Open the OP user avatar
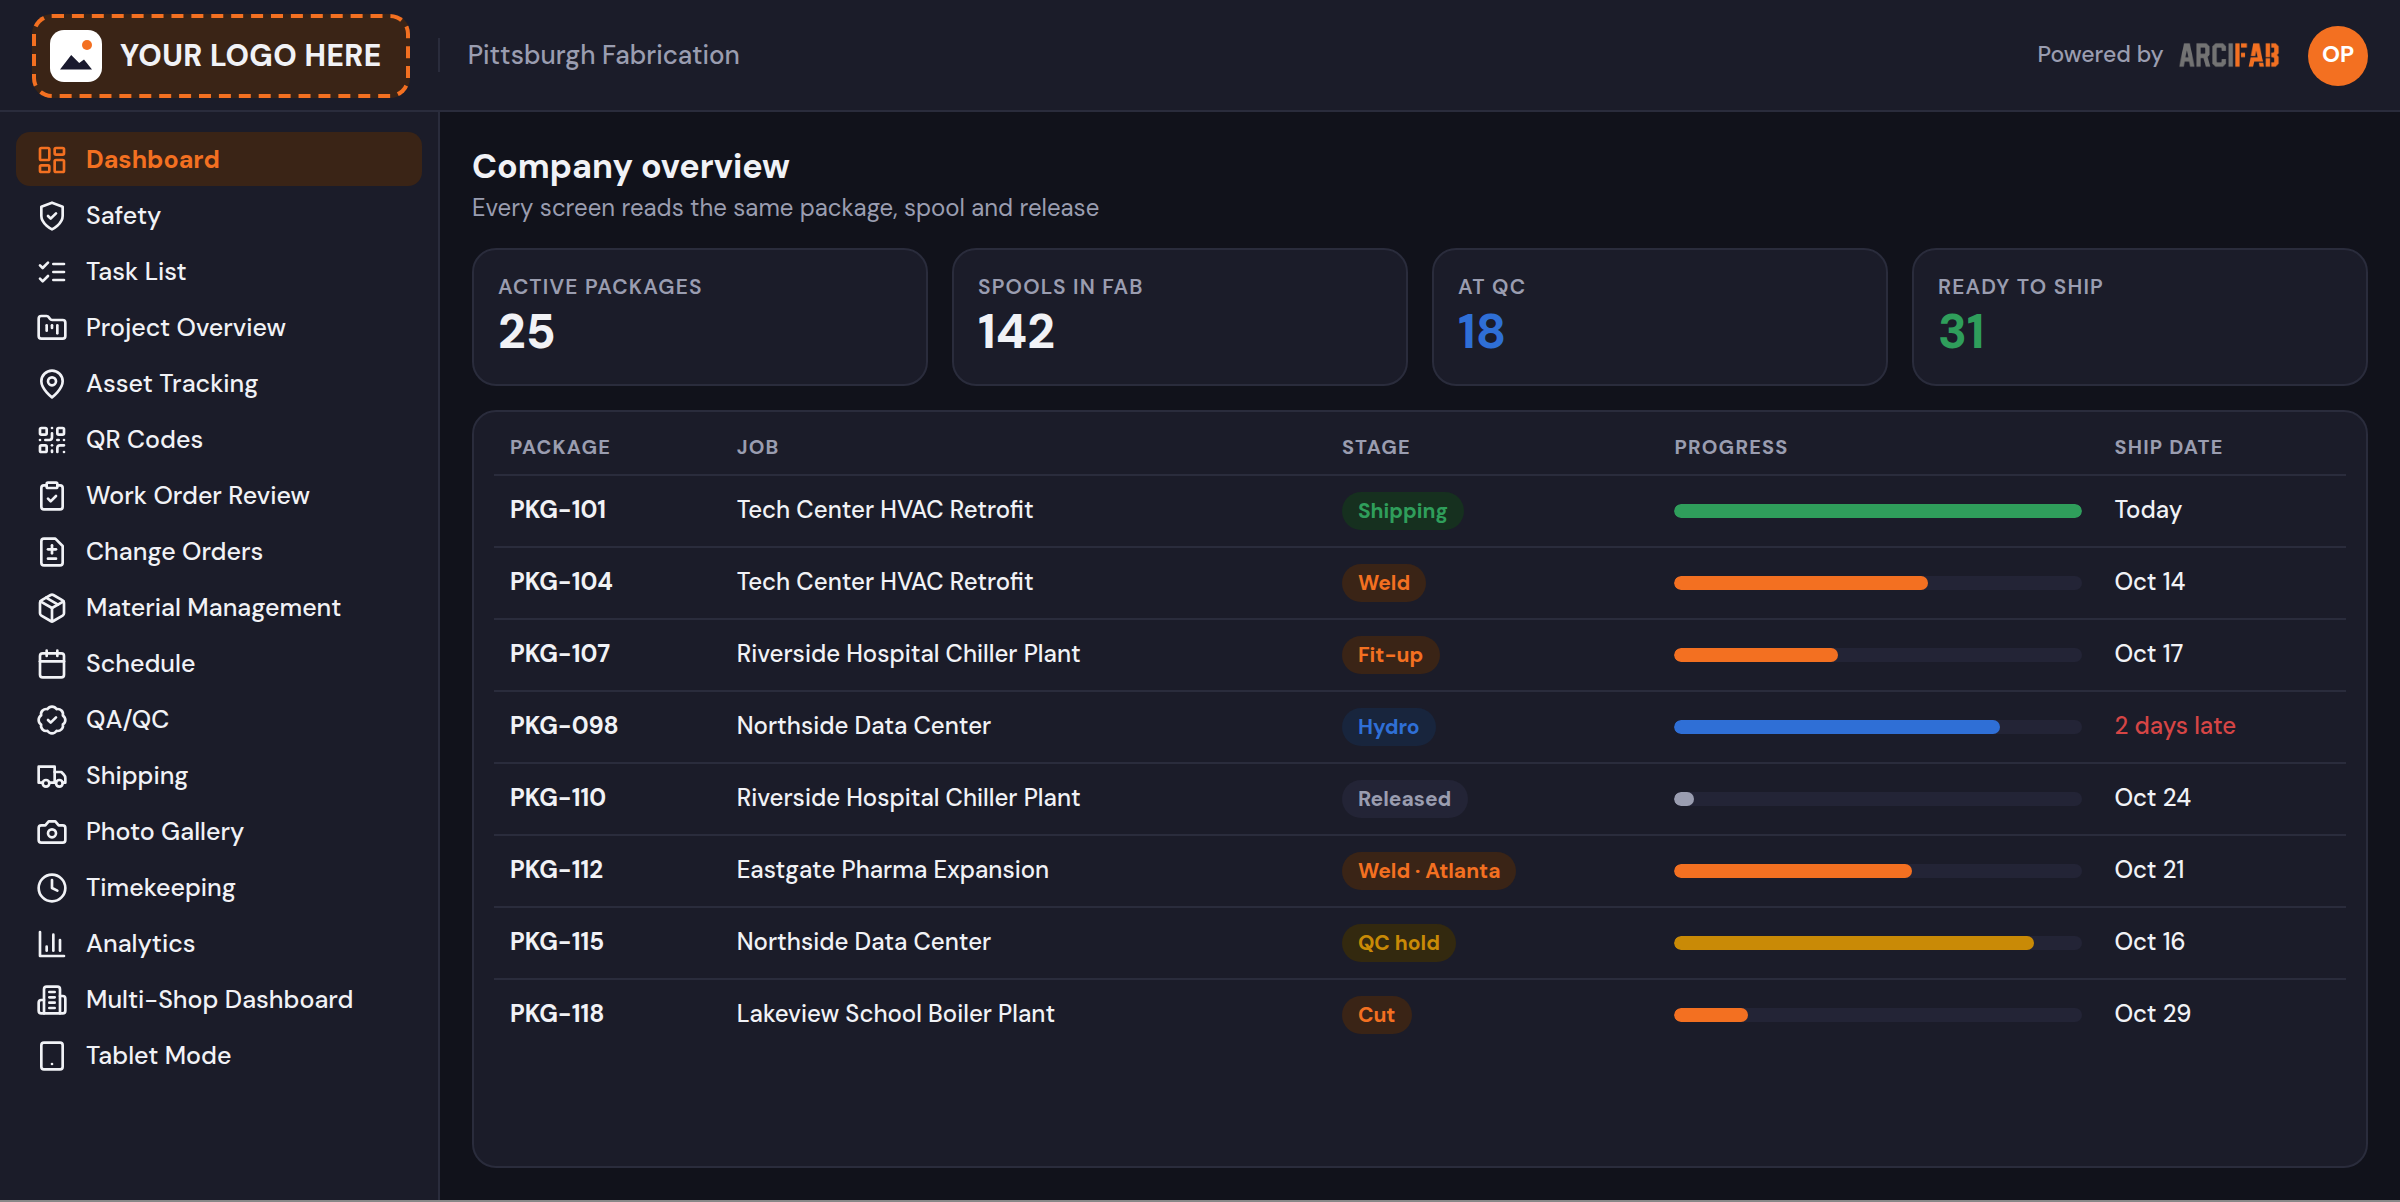Screen dimensions: 2400x1202 [x=2337, y=55]
